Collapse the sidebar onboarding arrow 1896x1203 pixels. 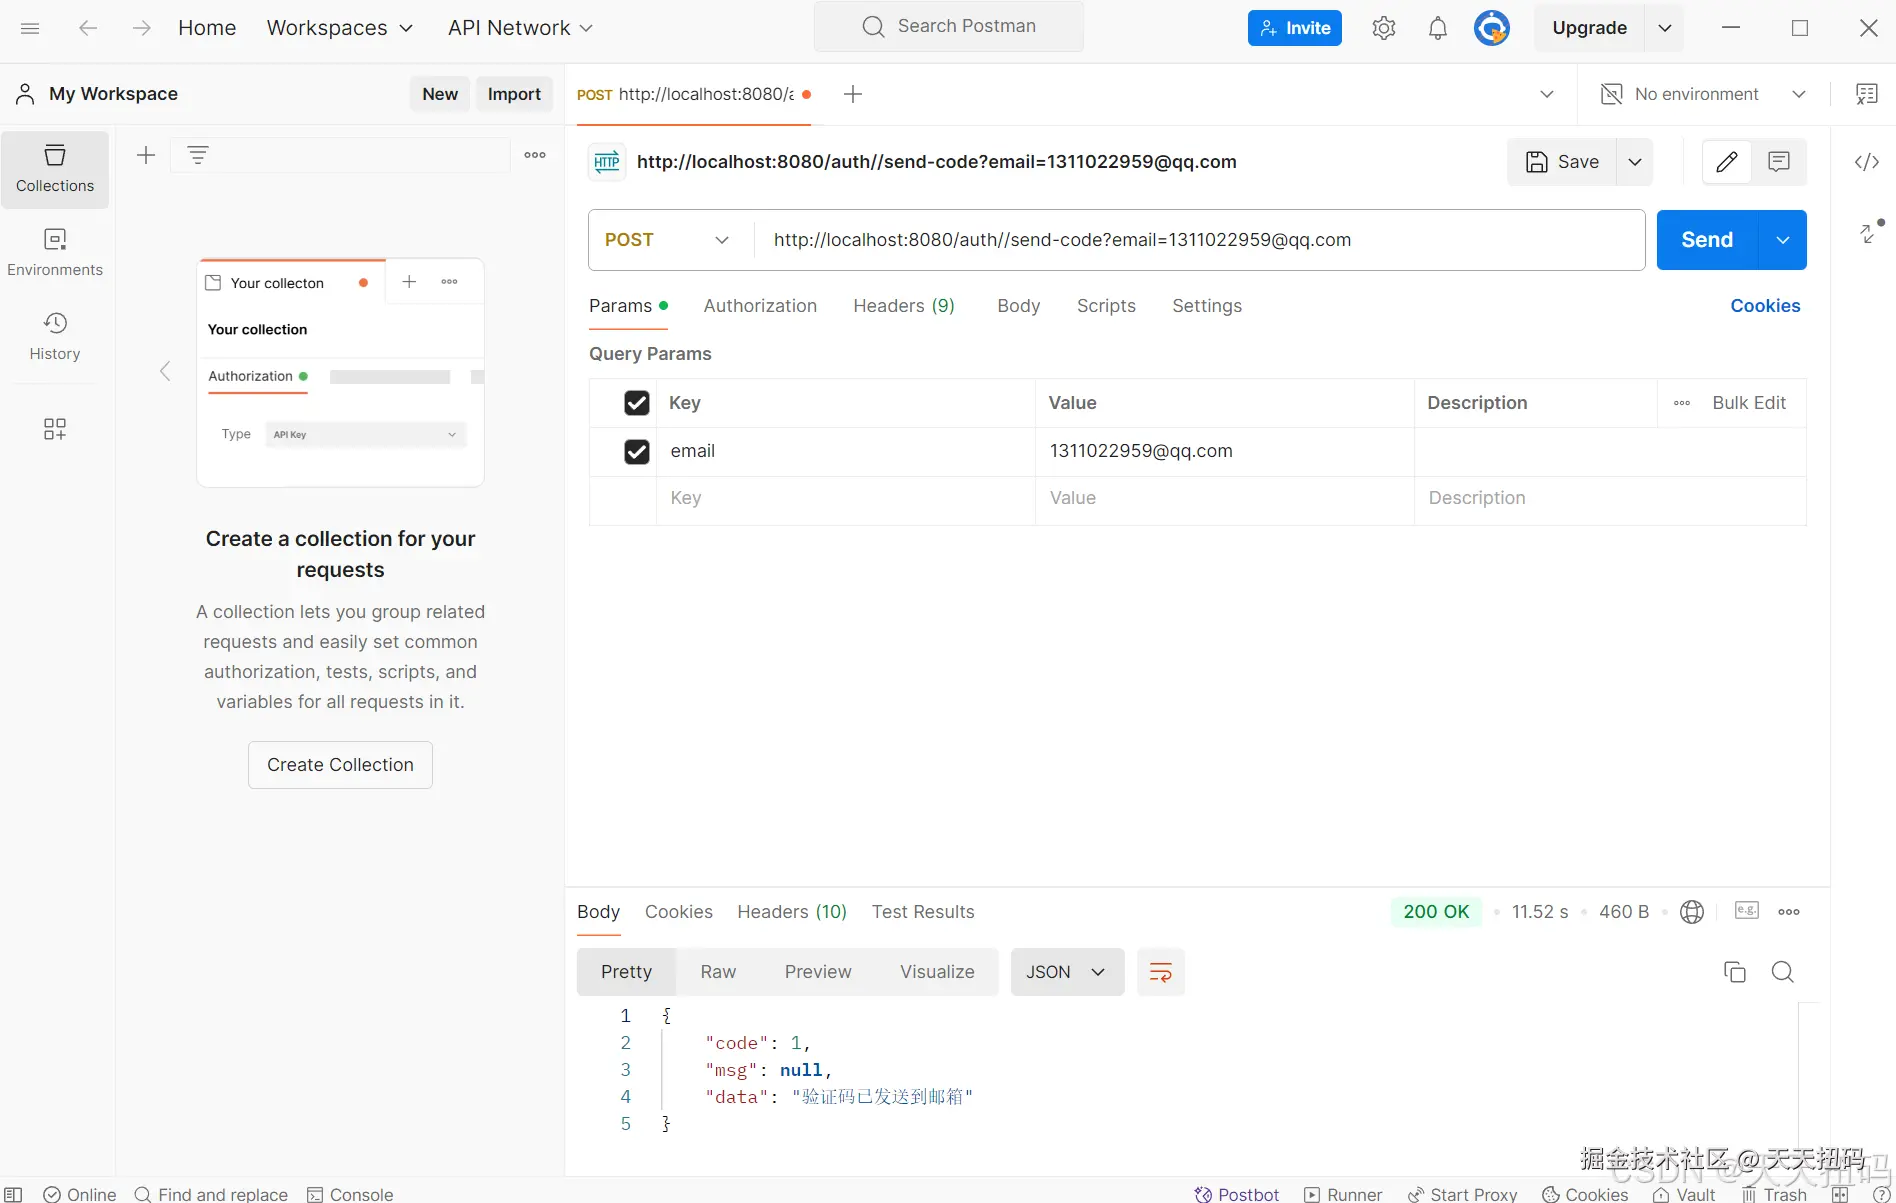(165, 372)
